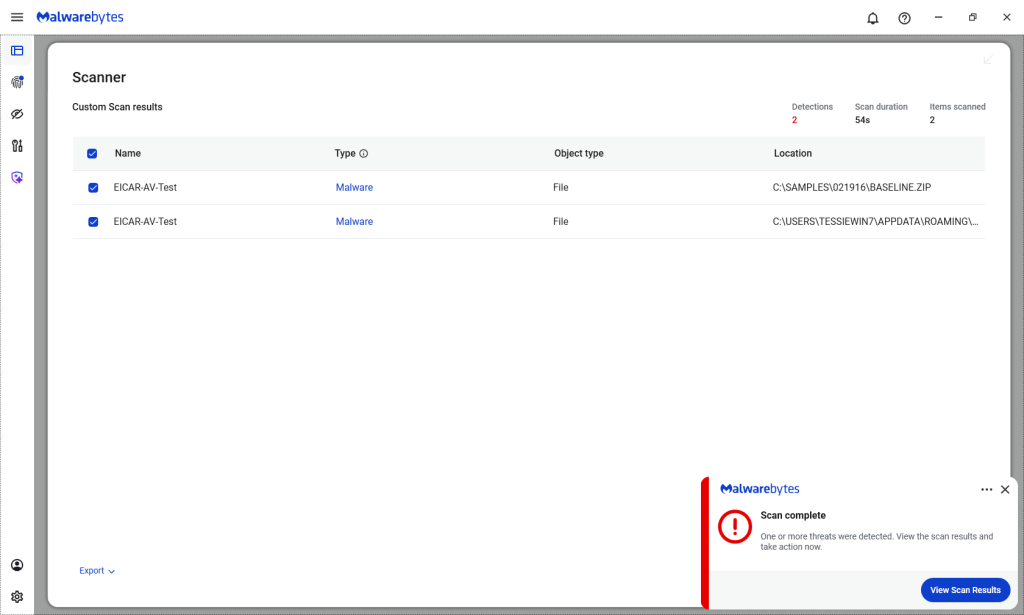Collapse the scanner panel with corner arrow

coord(988,60)
